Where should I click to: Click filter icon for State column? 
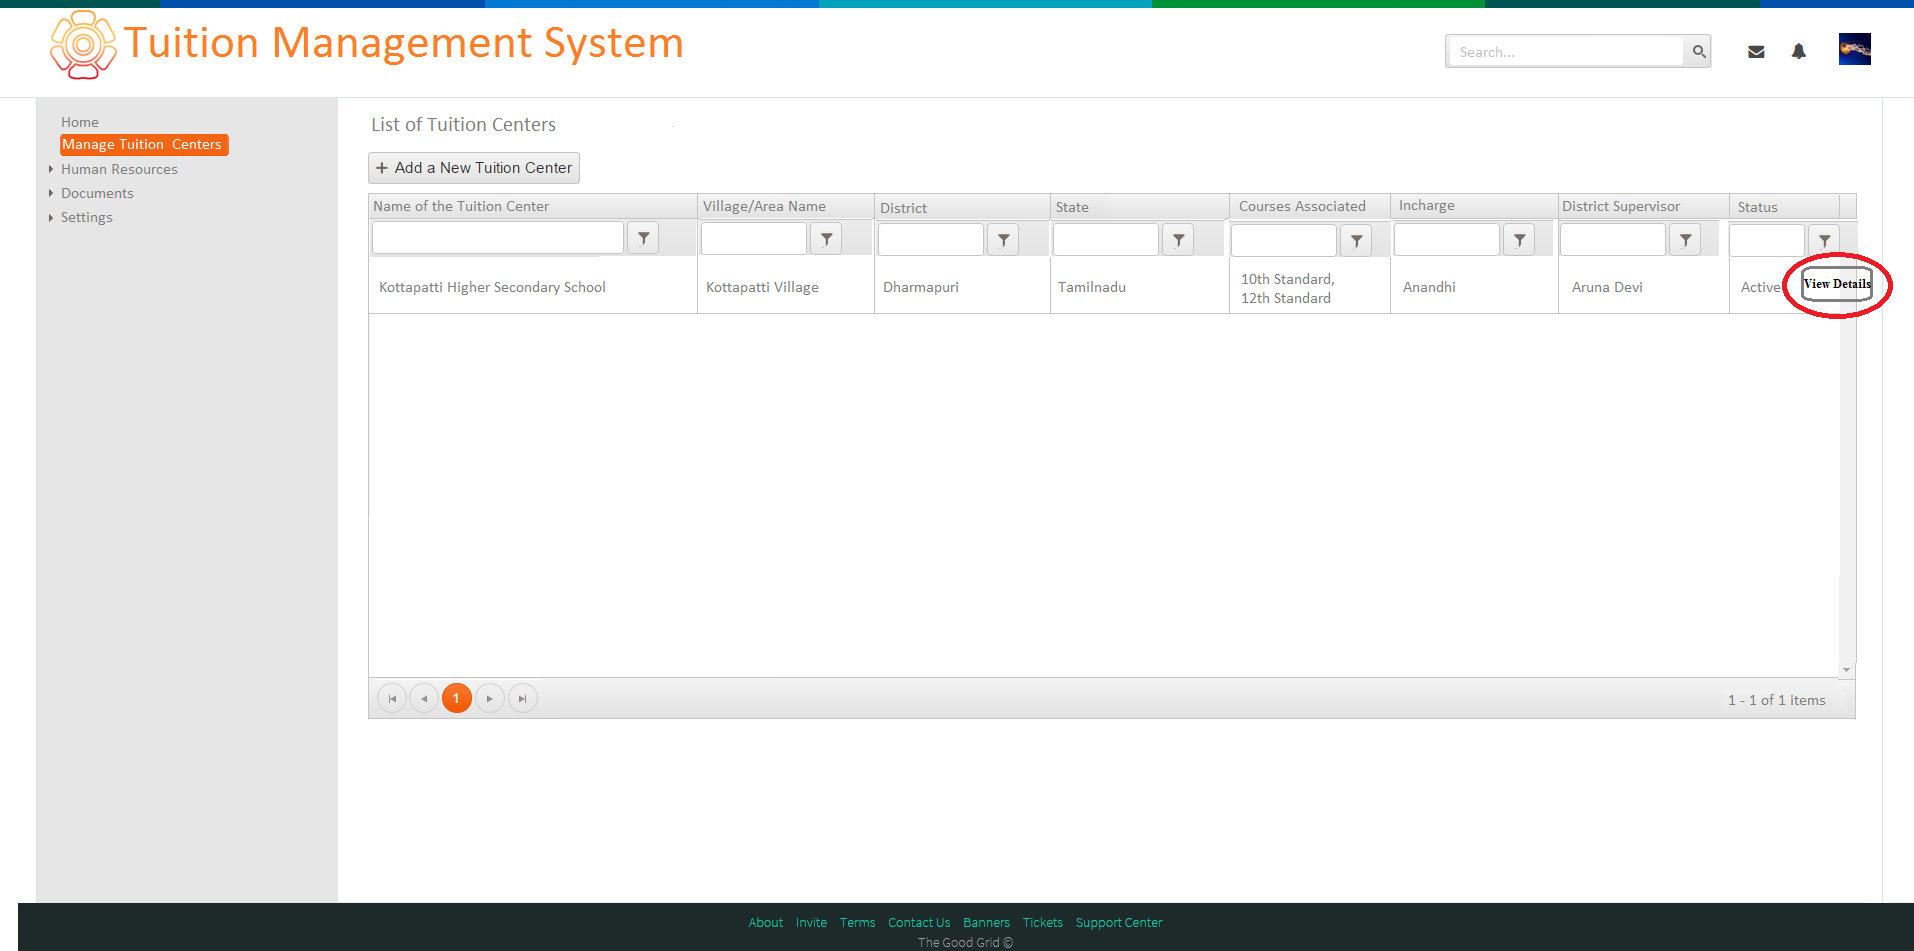[1178, 240]
